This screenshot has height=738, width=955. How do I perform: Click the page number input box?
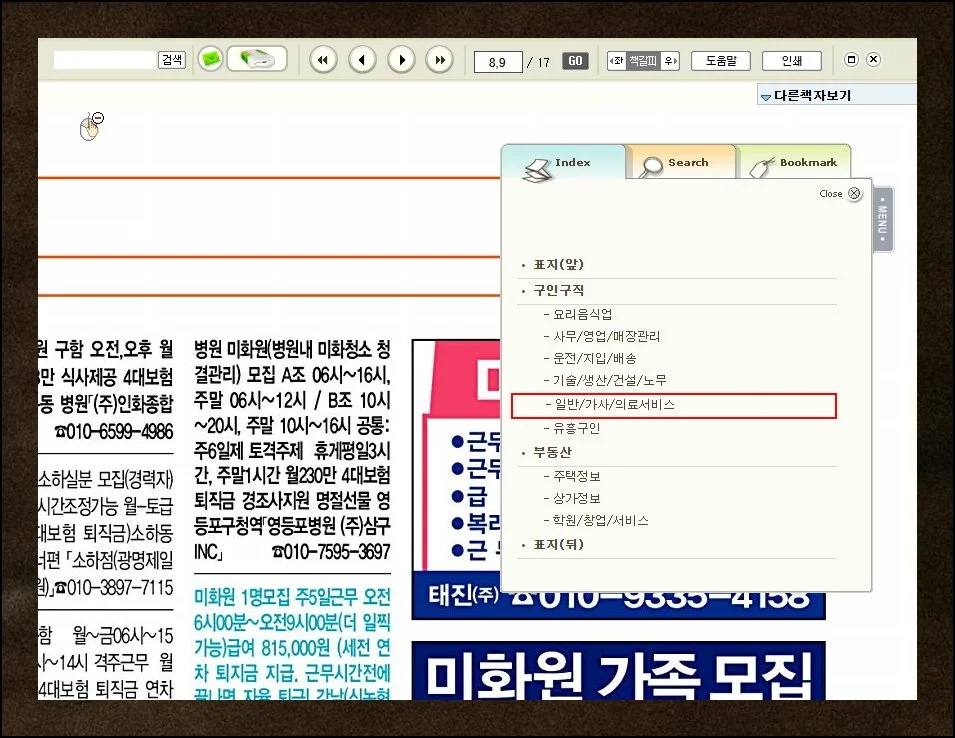point(498,62)
